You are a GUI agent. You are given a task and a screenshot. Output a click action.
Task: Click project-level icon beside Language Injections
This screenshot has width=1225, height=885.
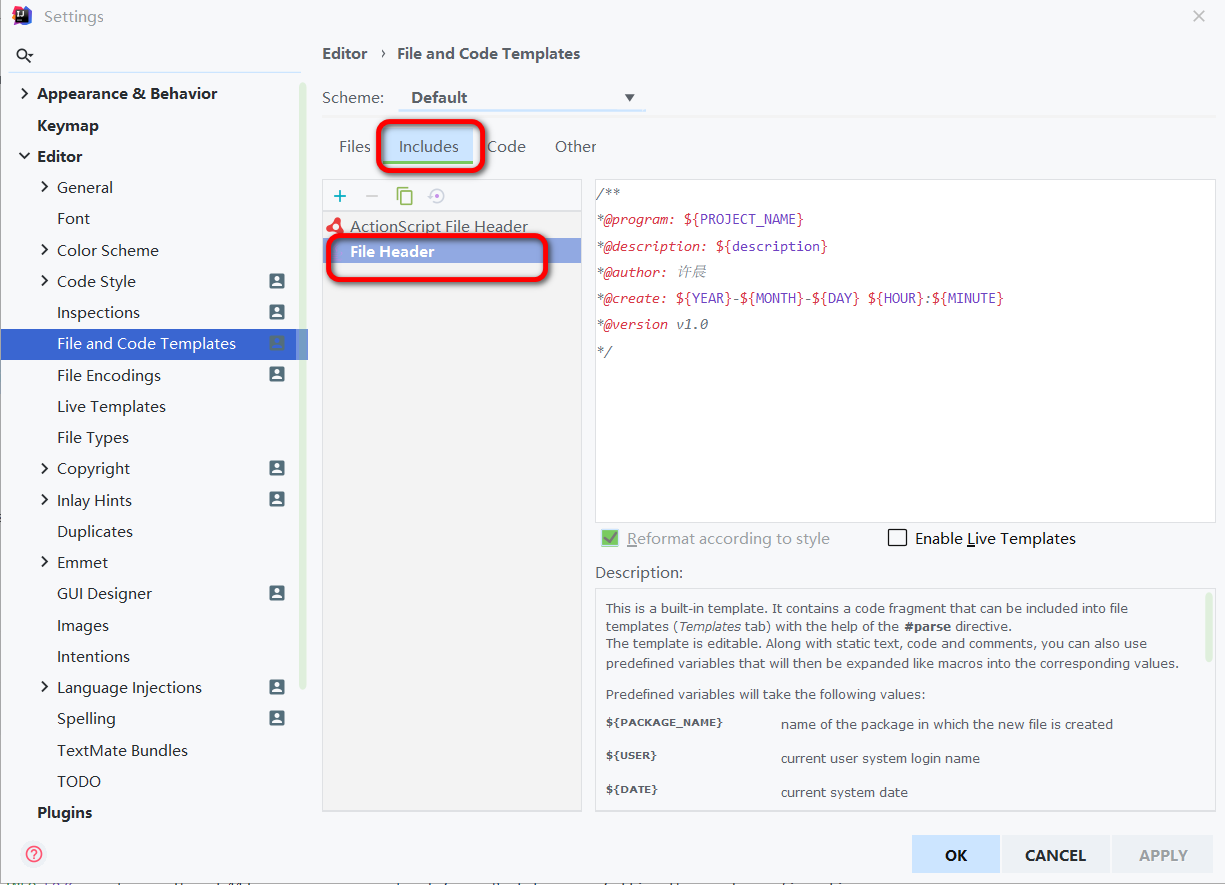click(277, 687)
